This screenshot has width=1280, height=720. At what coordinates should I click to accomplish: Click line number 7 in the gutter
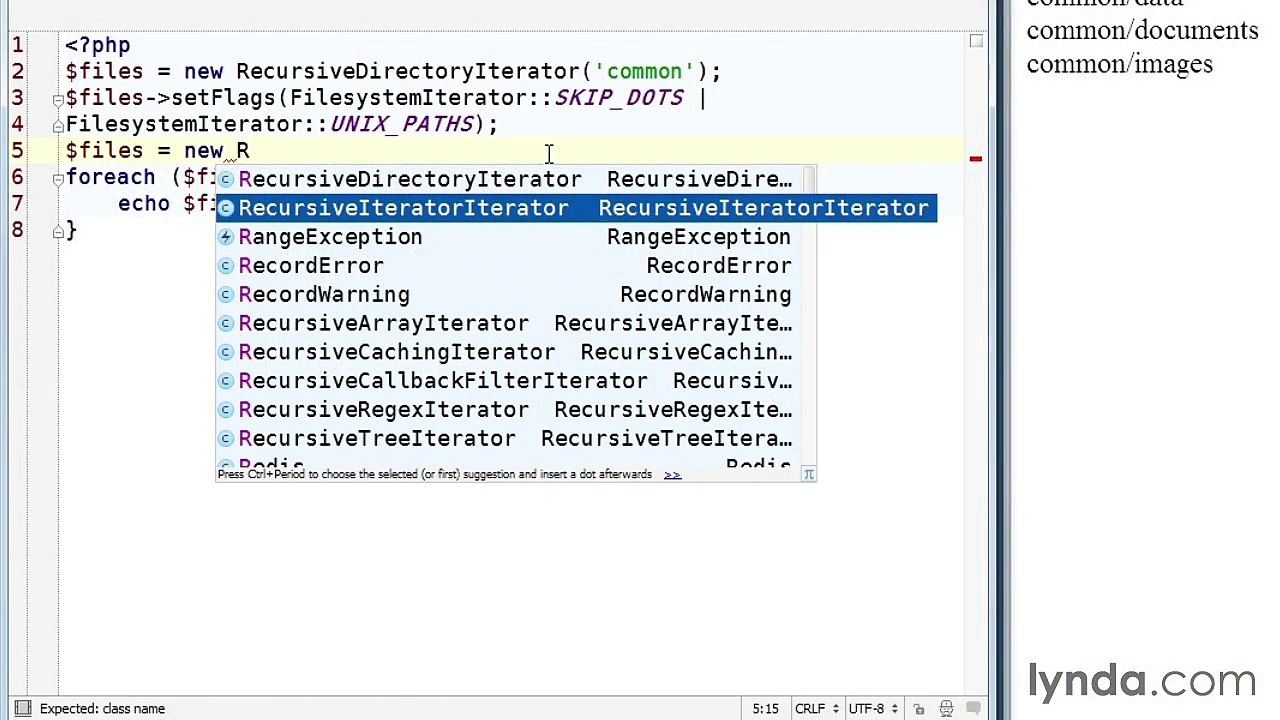(x=18, y=204)
